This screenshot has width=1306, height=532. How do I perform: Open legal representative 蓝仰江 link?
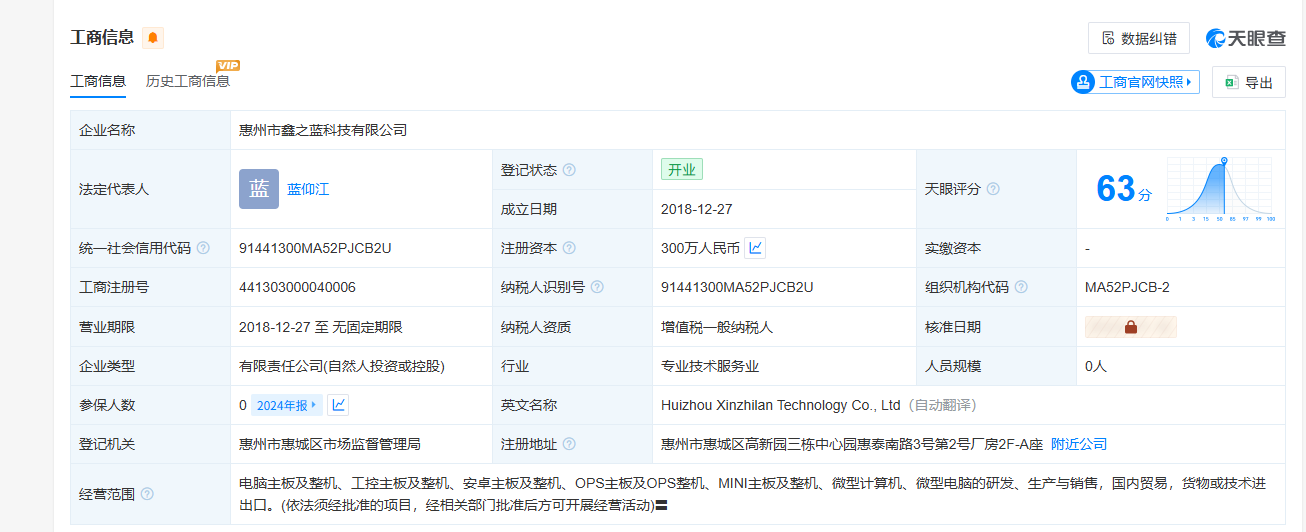308,189
